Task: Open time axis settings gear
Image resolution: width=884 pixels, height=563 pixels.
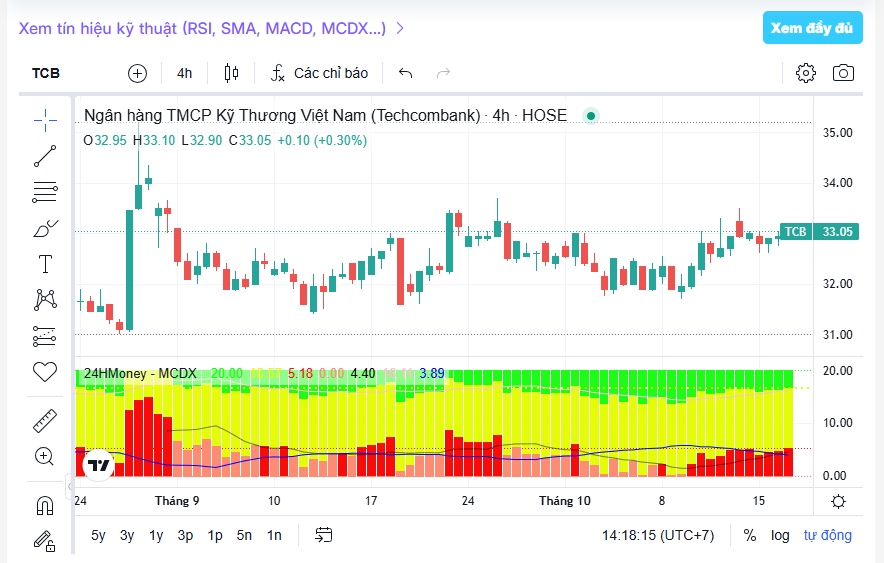Action: coord(838,502)
